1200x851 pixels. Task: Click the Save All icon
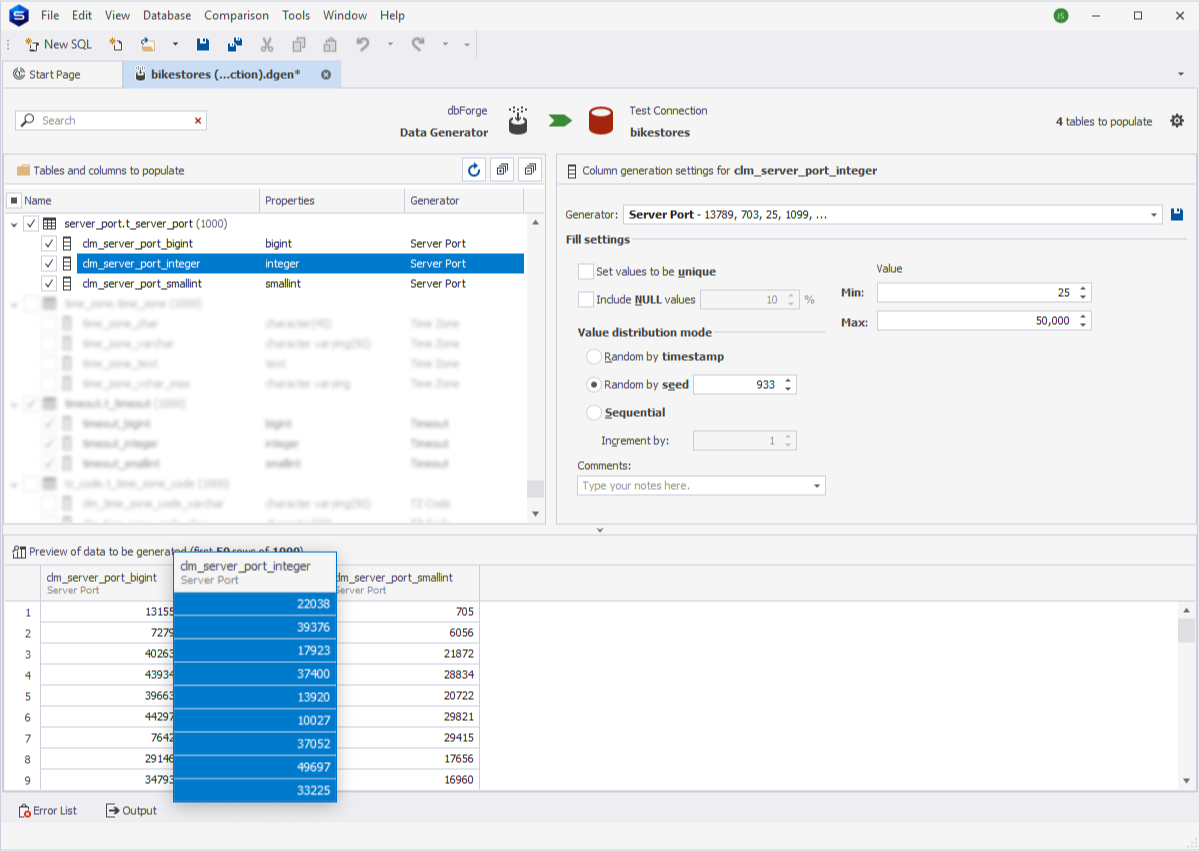tap(235, 44)
